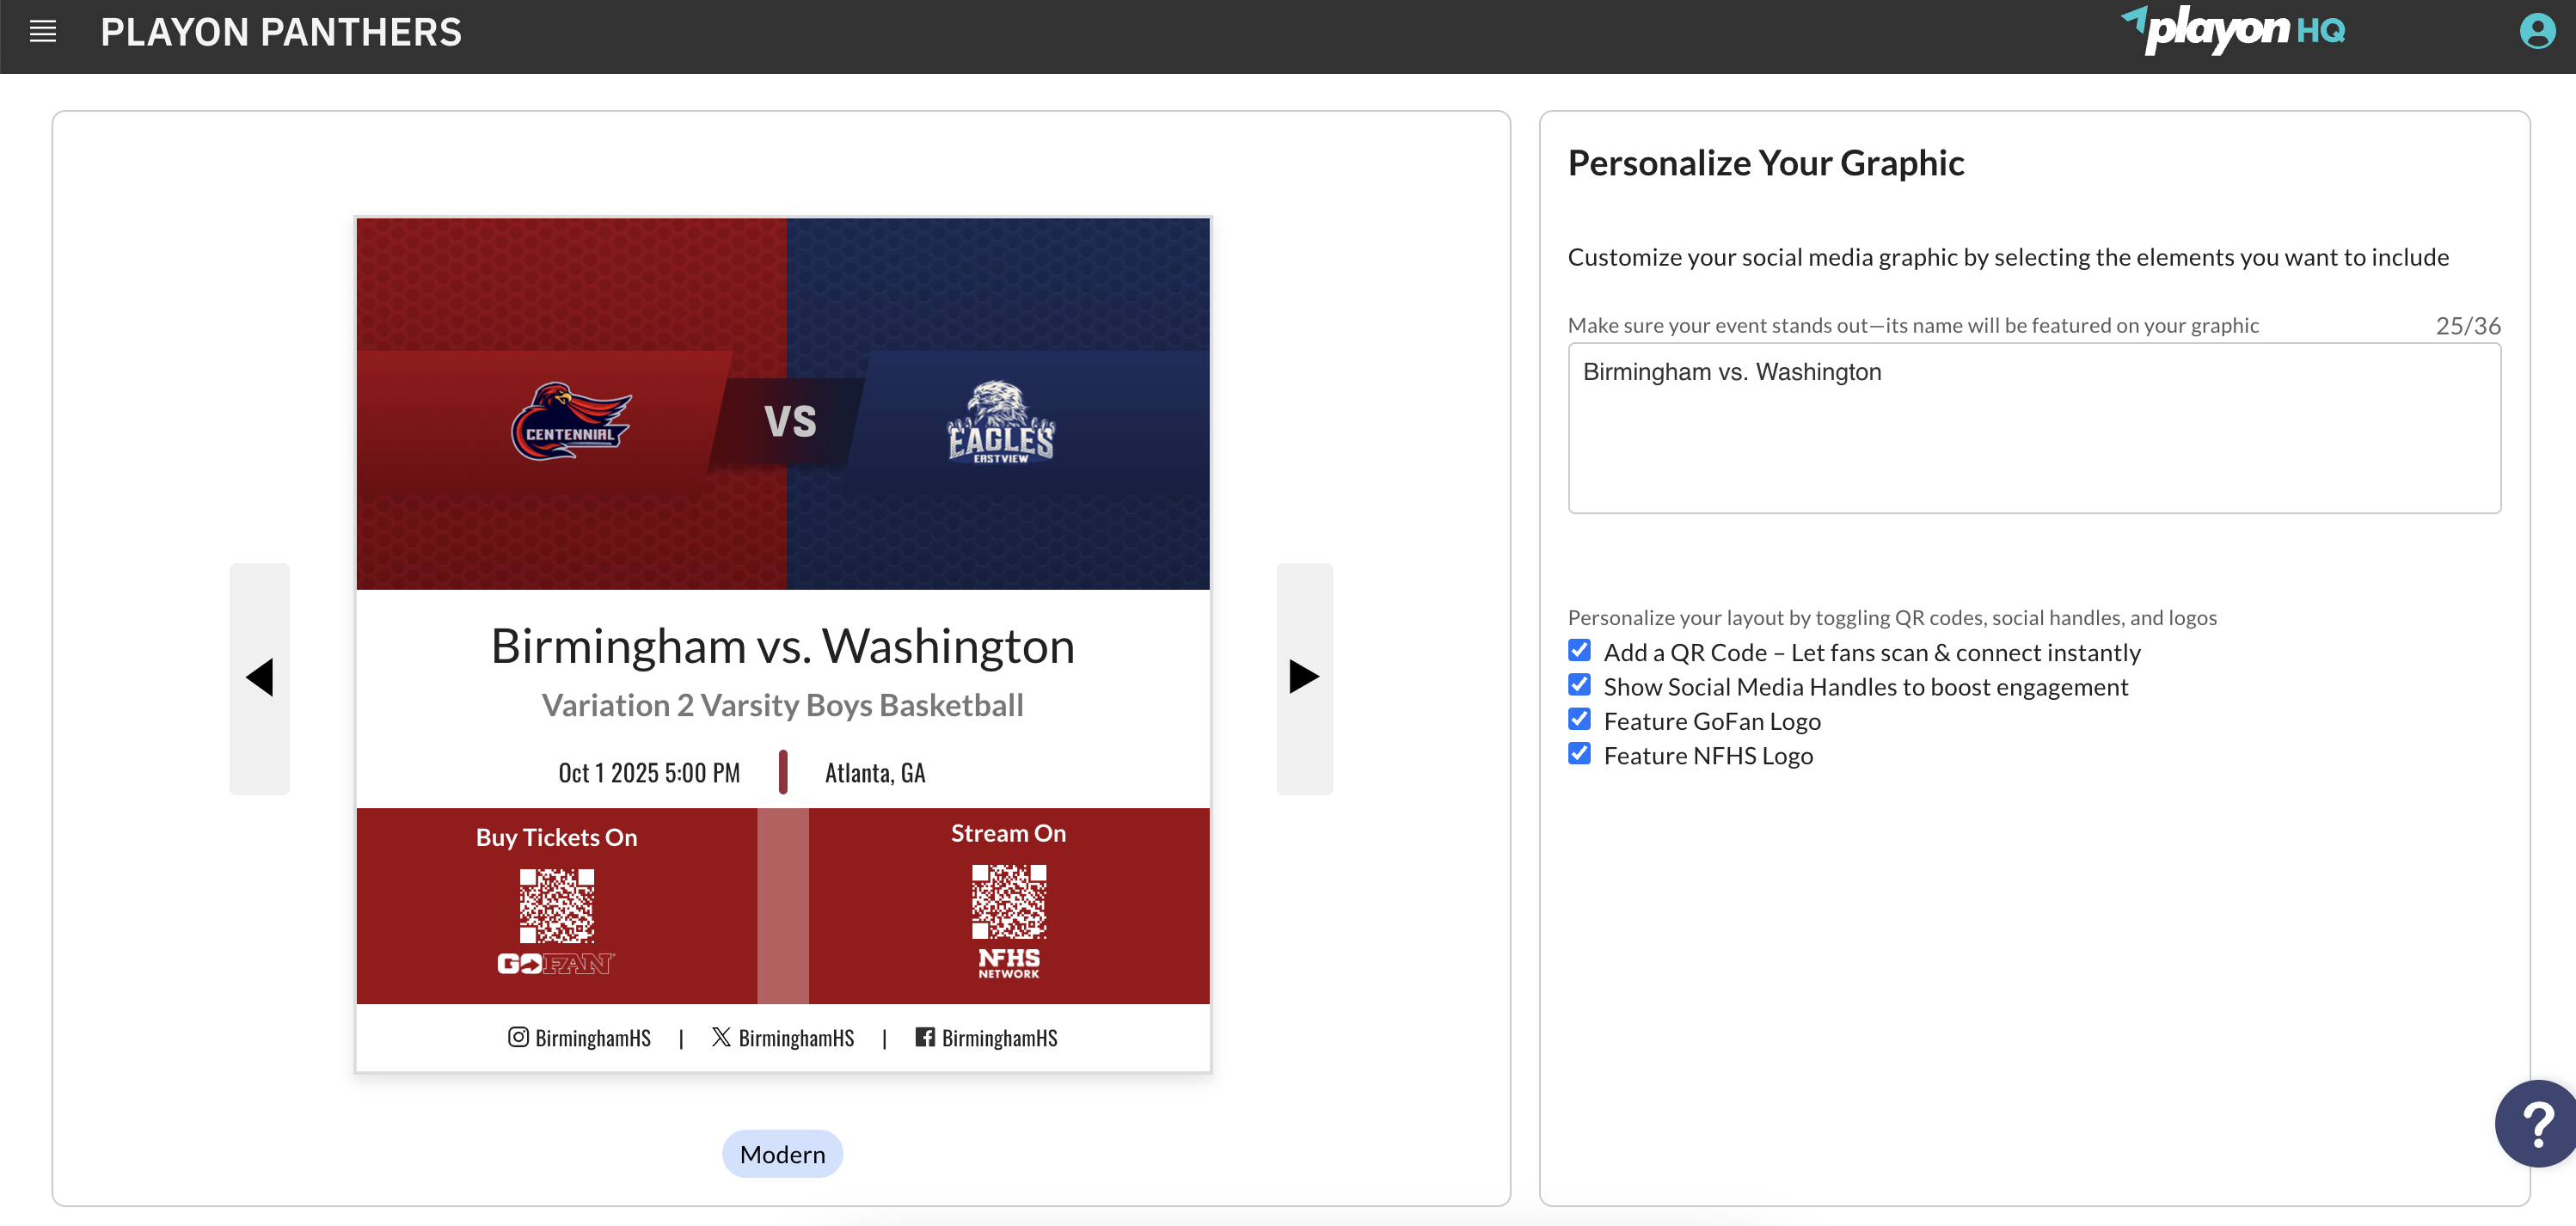Toggle Show Social Media Handles checkbox
Viewport: 2576px width, 1226px height.
[x=1579, y=685]
